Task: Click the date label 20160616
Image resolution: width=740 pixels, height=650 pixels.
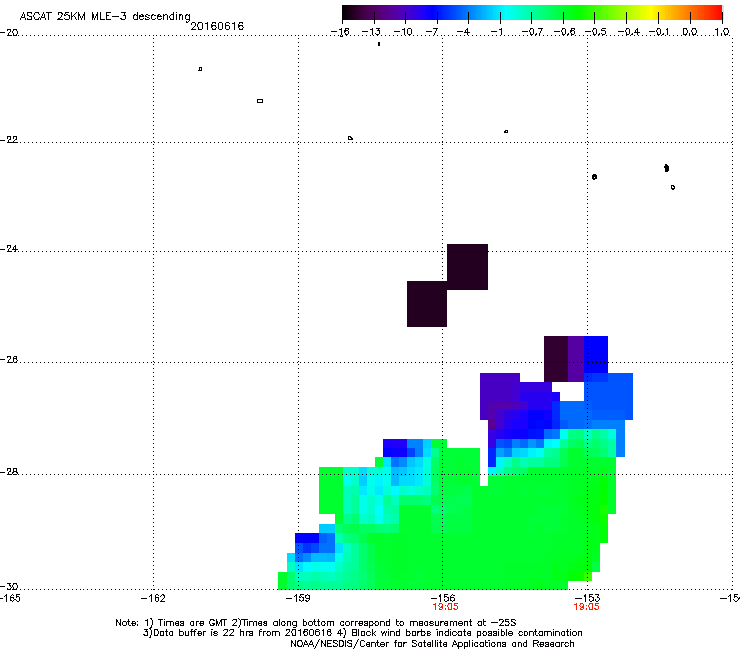Action: tap(217, 26)
